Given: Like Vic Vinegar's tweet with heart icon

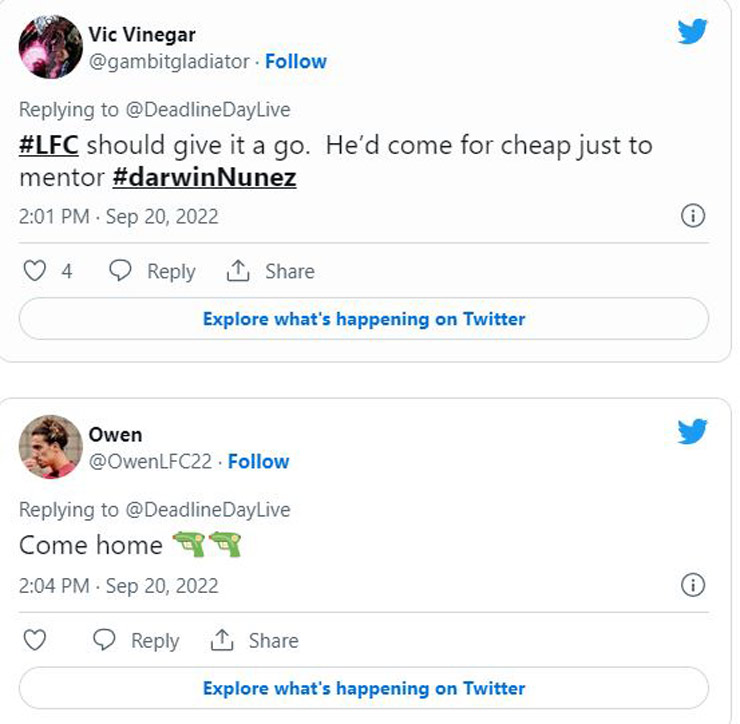Looking at the screenshot, I should (35, 271).
